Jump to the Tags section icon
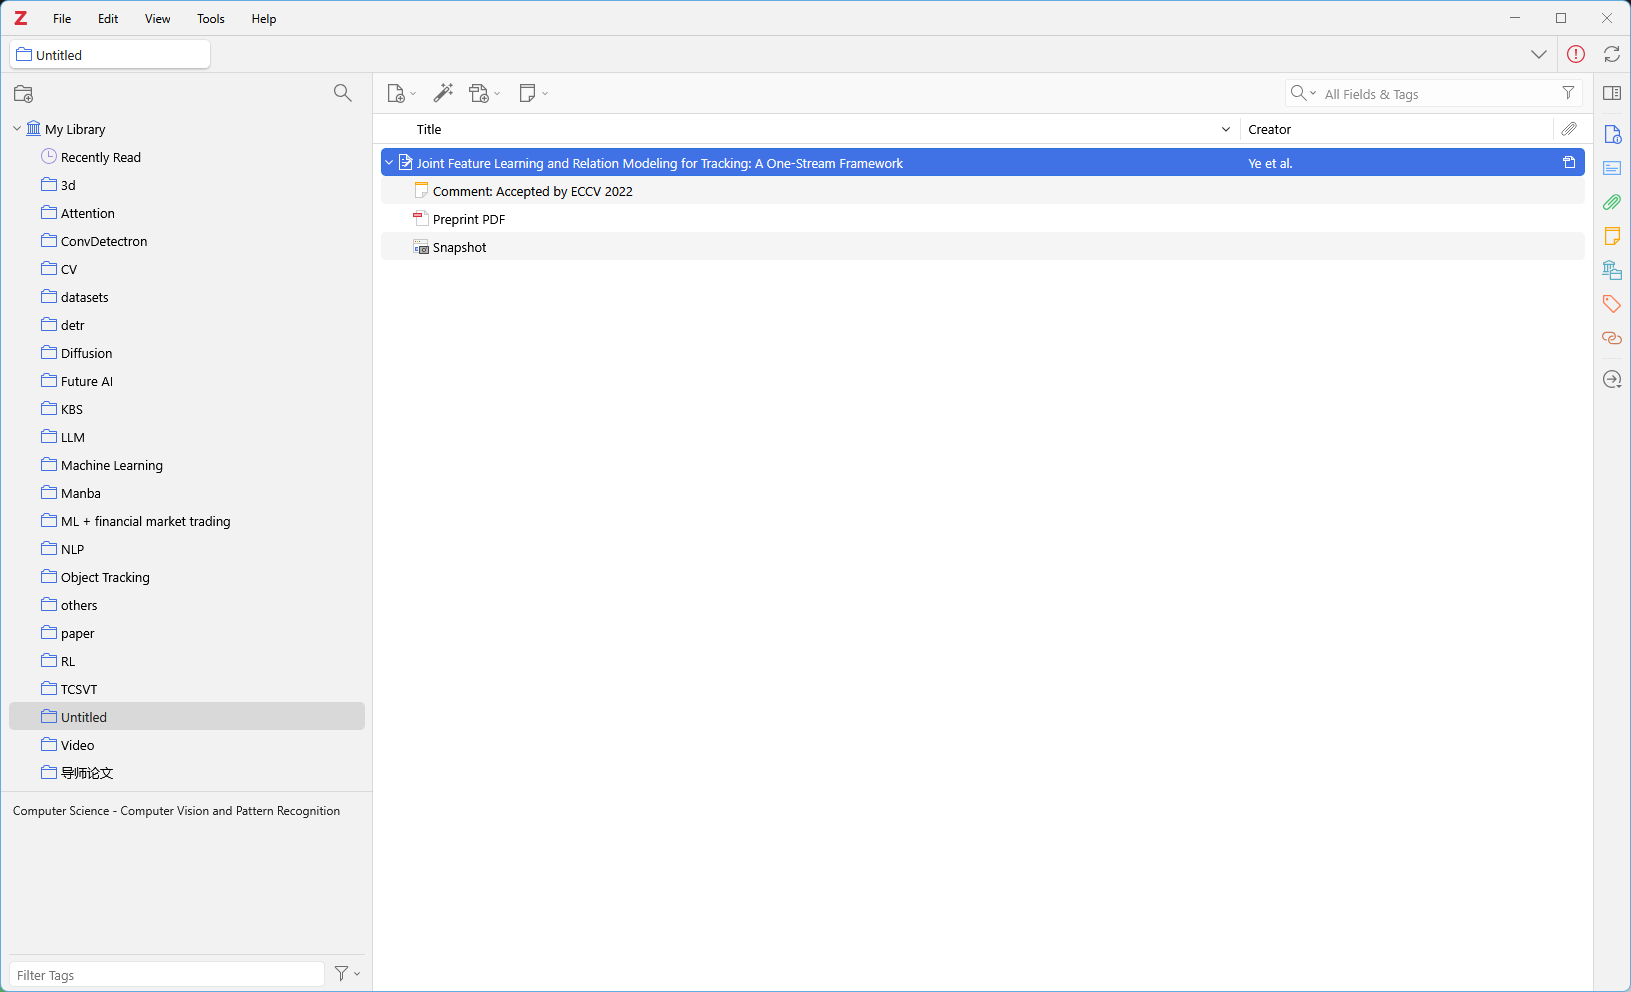Viewport: 1631px width, 992px height. (1612, 304)
